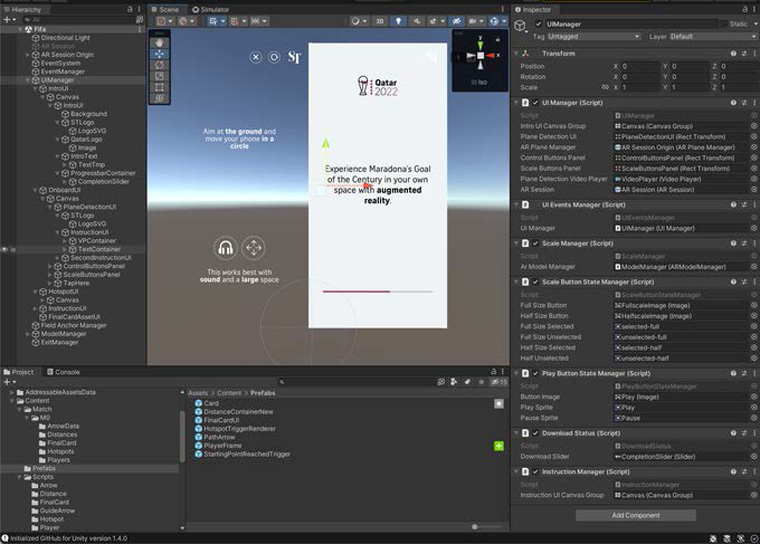This screenshot has height=544, width=760.
Task: Collapse the Play Button State Manager component
Action: click(x=516, y=373)
